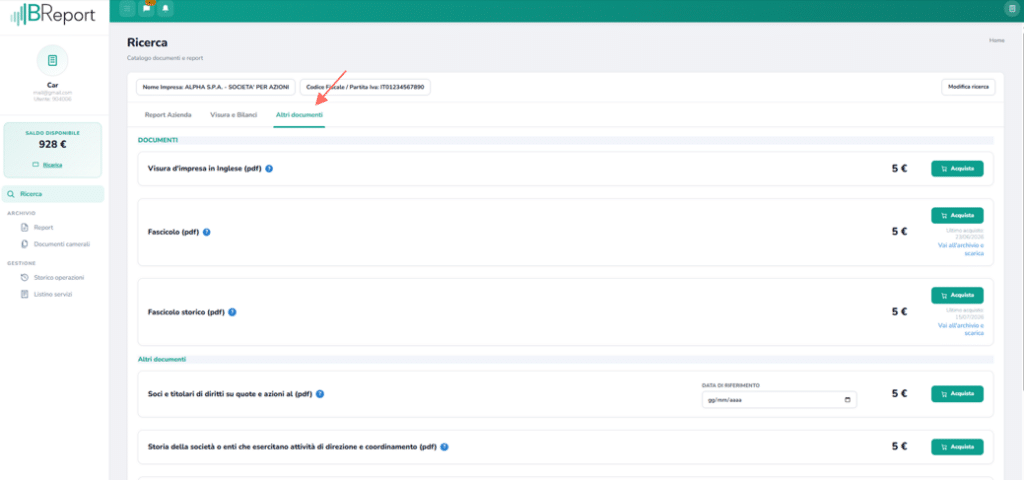The height and width of the screenshot is (480, 1024).
Task: Click Modifica ricerca button
Action: 968,88
